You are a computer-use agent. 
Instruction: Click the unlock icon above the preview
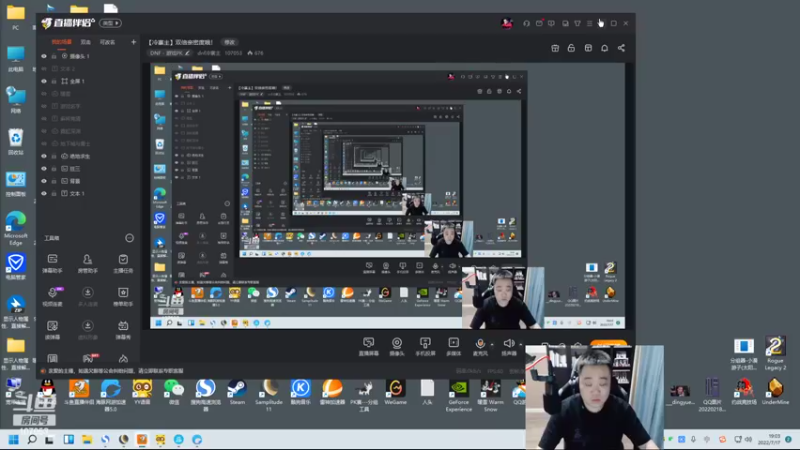tap(571, 48)
